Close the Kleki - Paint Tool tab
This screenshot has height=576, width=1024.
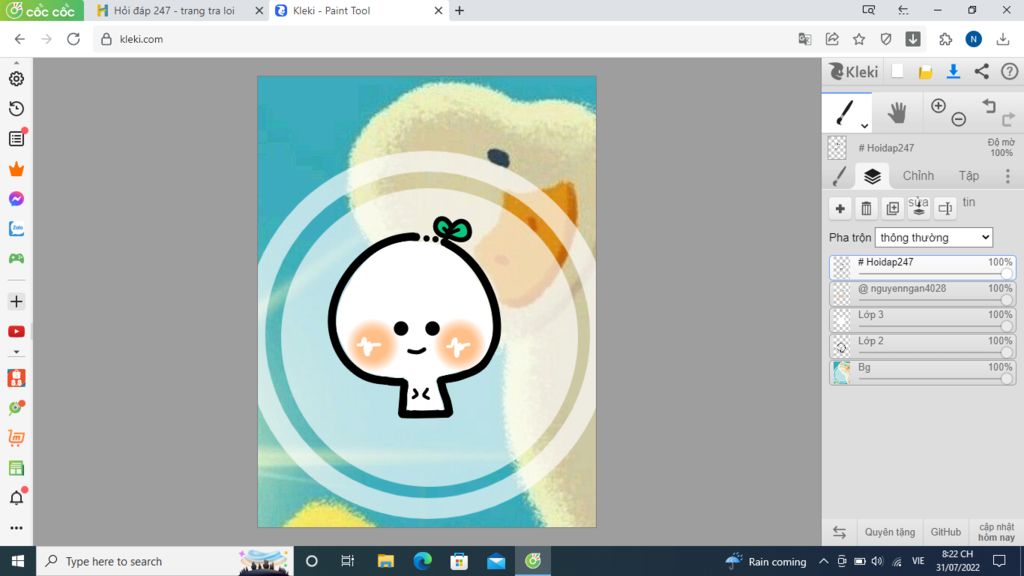pos(438,10)
